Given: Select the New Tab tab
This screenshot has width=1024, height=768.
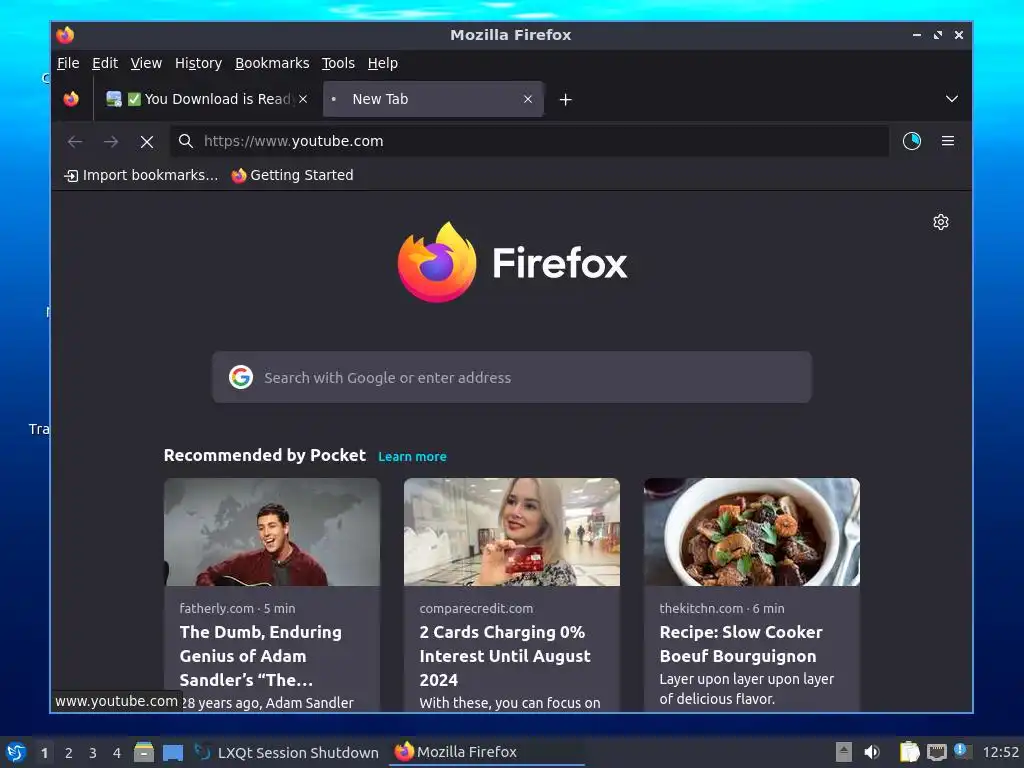Looking at the screenshot, I should (433, 99).
